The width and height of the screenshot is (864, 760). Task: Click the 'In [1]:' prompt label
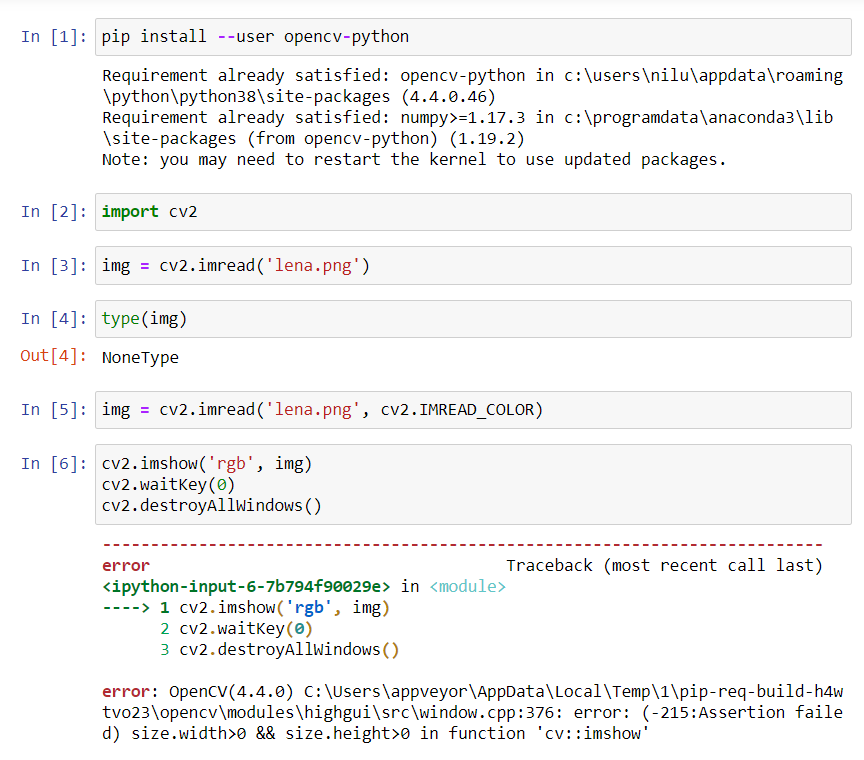(53, 37)
